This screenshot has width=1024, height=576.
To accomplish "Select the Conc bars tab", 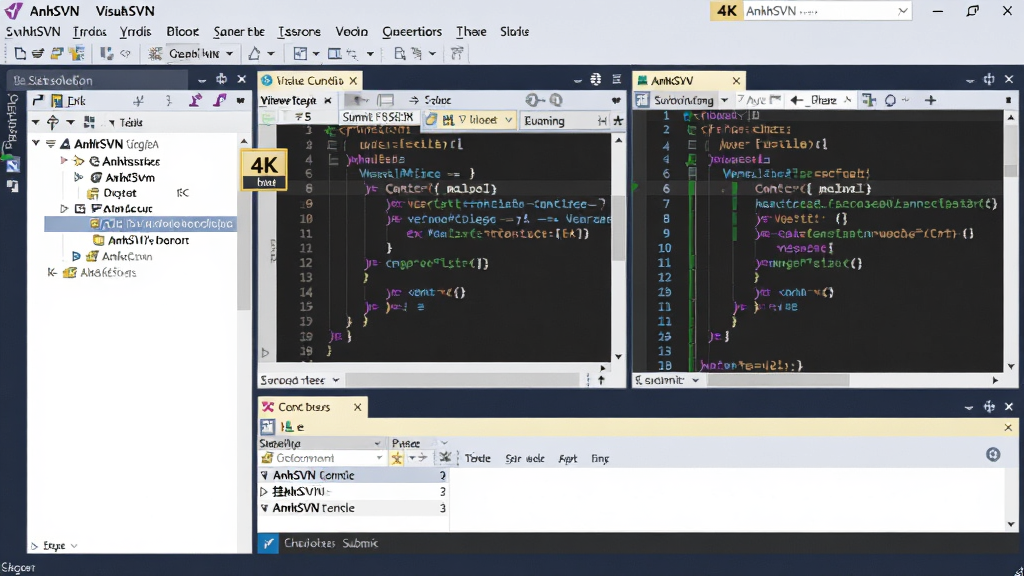I will click(x=312, y=407).
